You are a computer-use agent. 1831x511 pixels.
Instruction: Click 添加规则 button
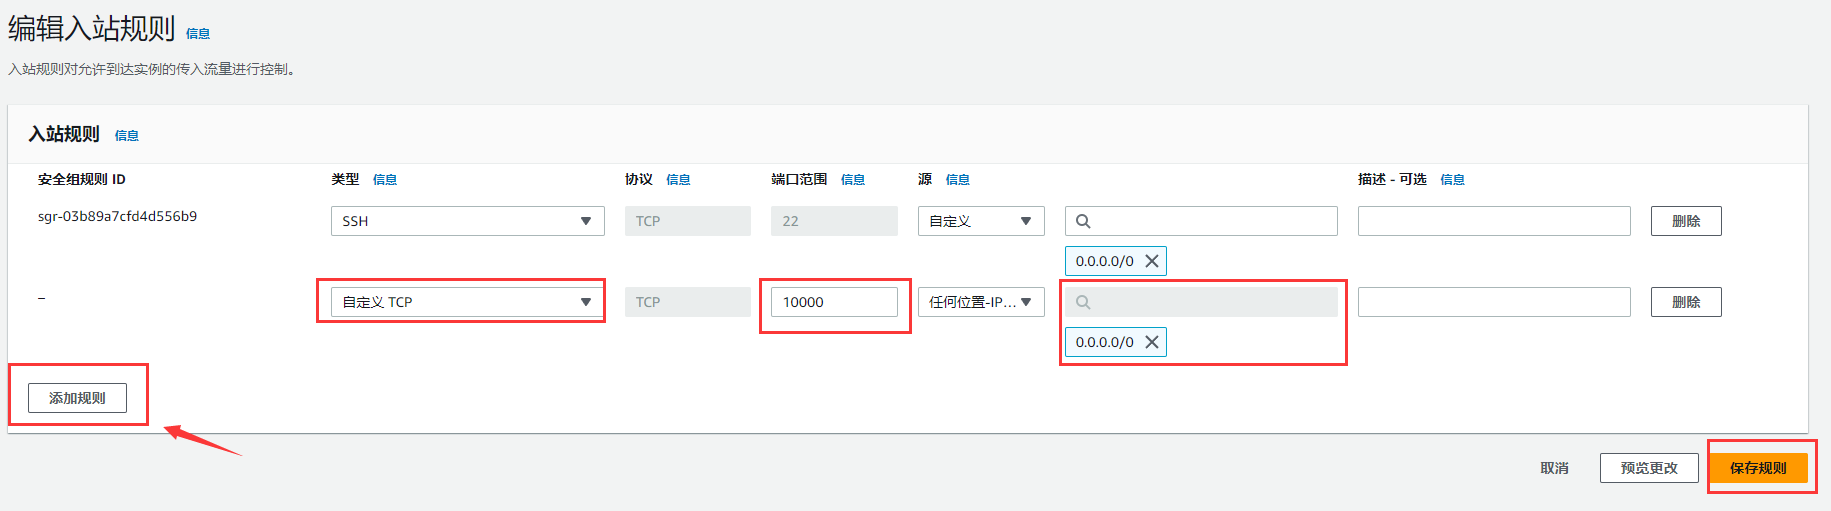[x=77, y=398]
